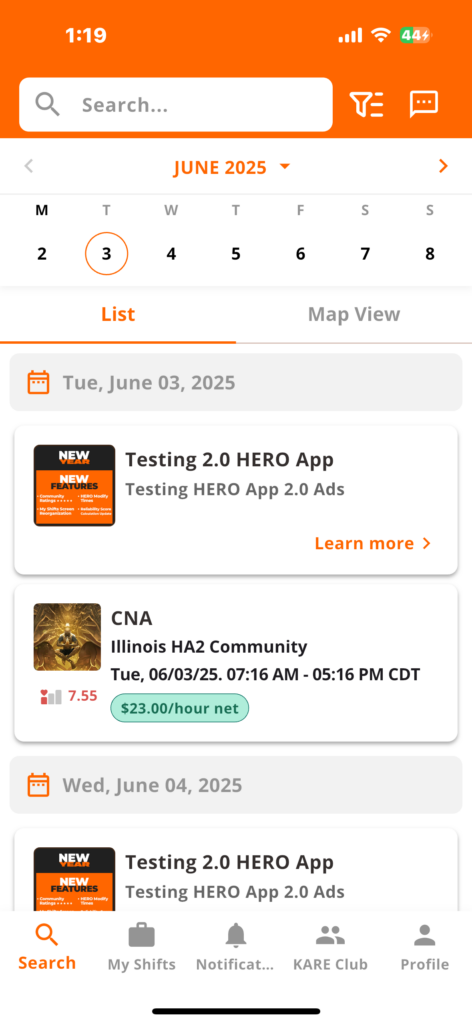Tap the community rating 7.55 icon
Viewport: 472px width, 1024px height.
click(51, 696)
